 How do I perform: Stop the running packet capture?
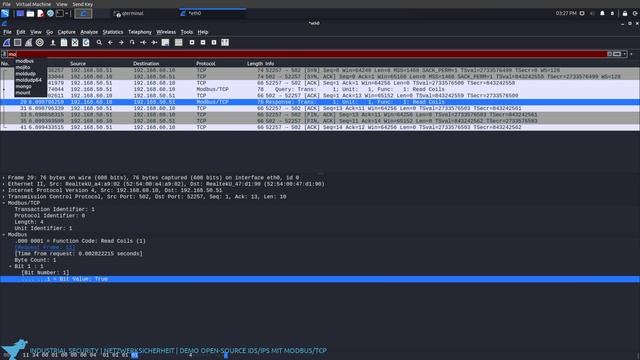[18, 42]
